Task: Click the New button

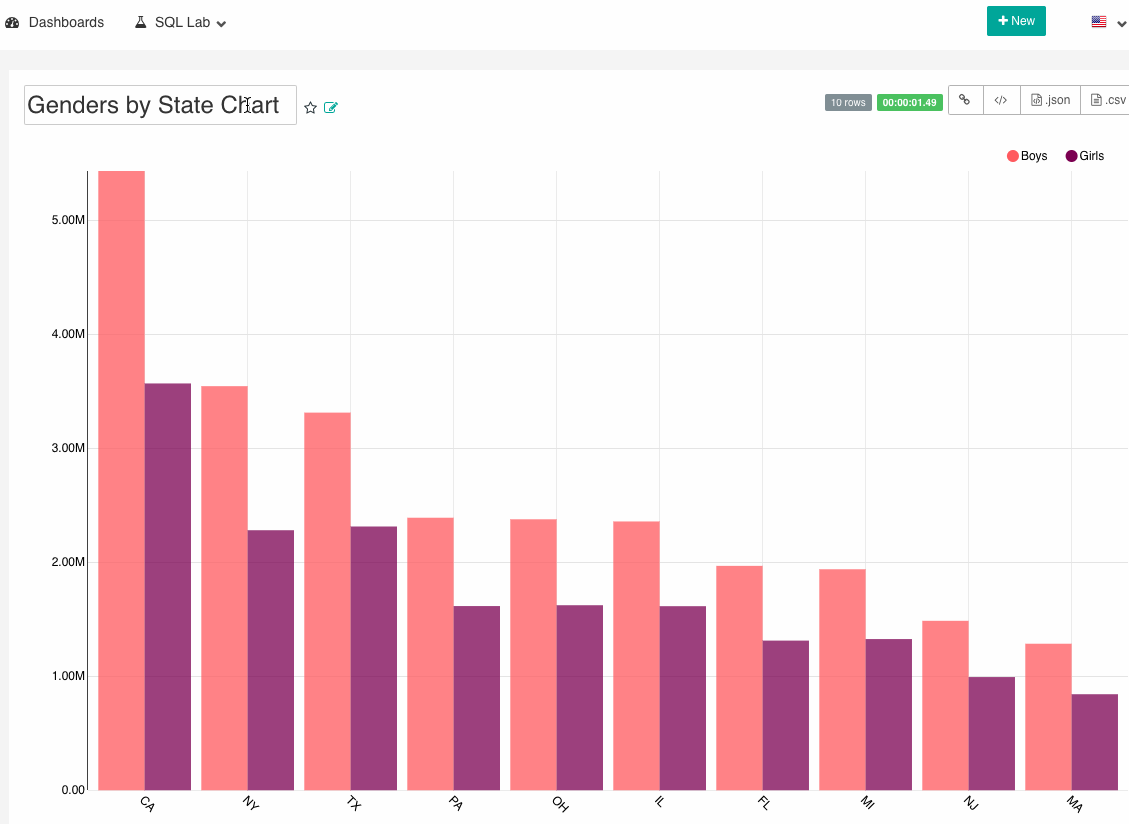Action: (x=1016, y=21)
